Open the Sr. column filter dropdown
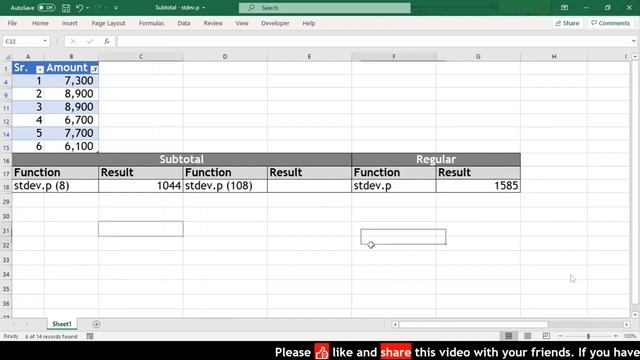 click(40, 69)
